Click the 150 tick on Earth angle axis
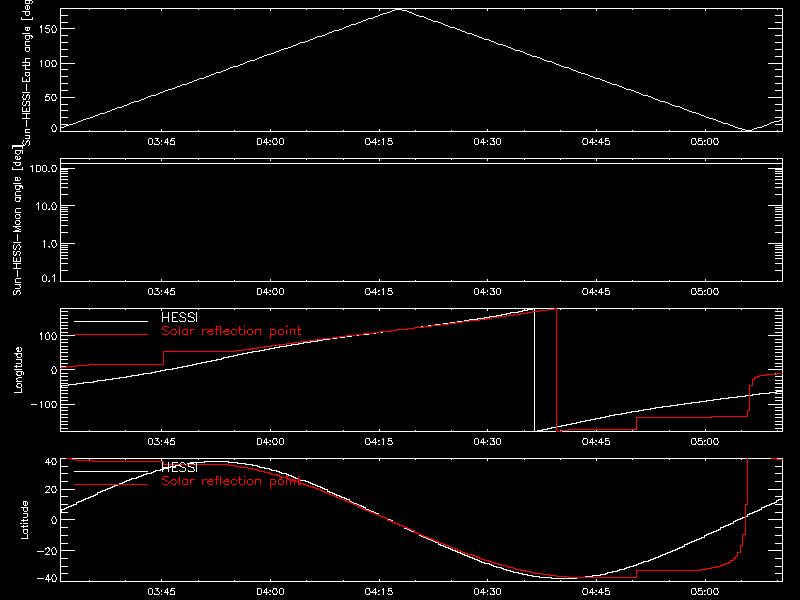The width and height of the screenshot is (800, 600). point(48,29)
